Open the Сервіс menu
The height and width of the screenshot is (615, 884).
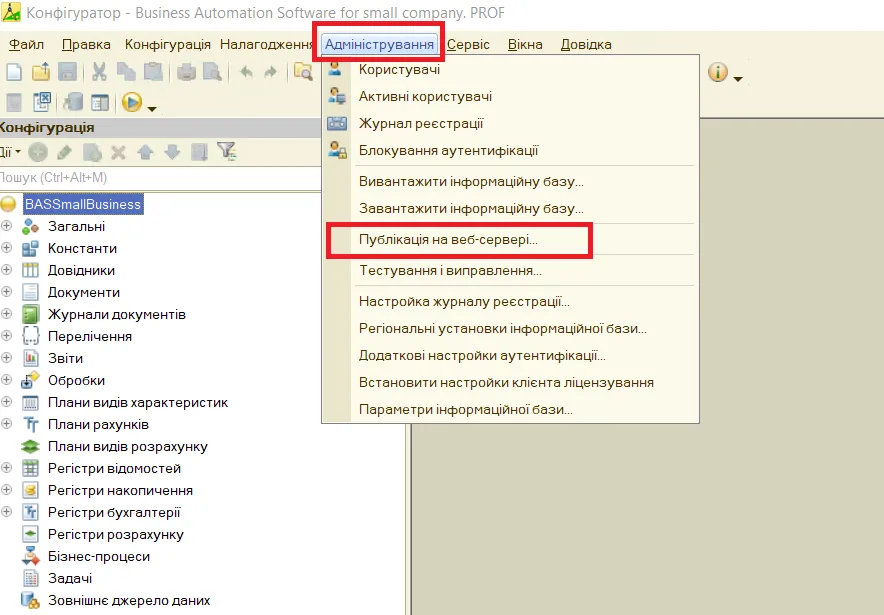(468, 44)
